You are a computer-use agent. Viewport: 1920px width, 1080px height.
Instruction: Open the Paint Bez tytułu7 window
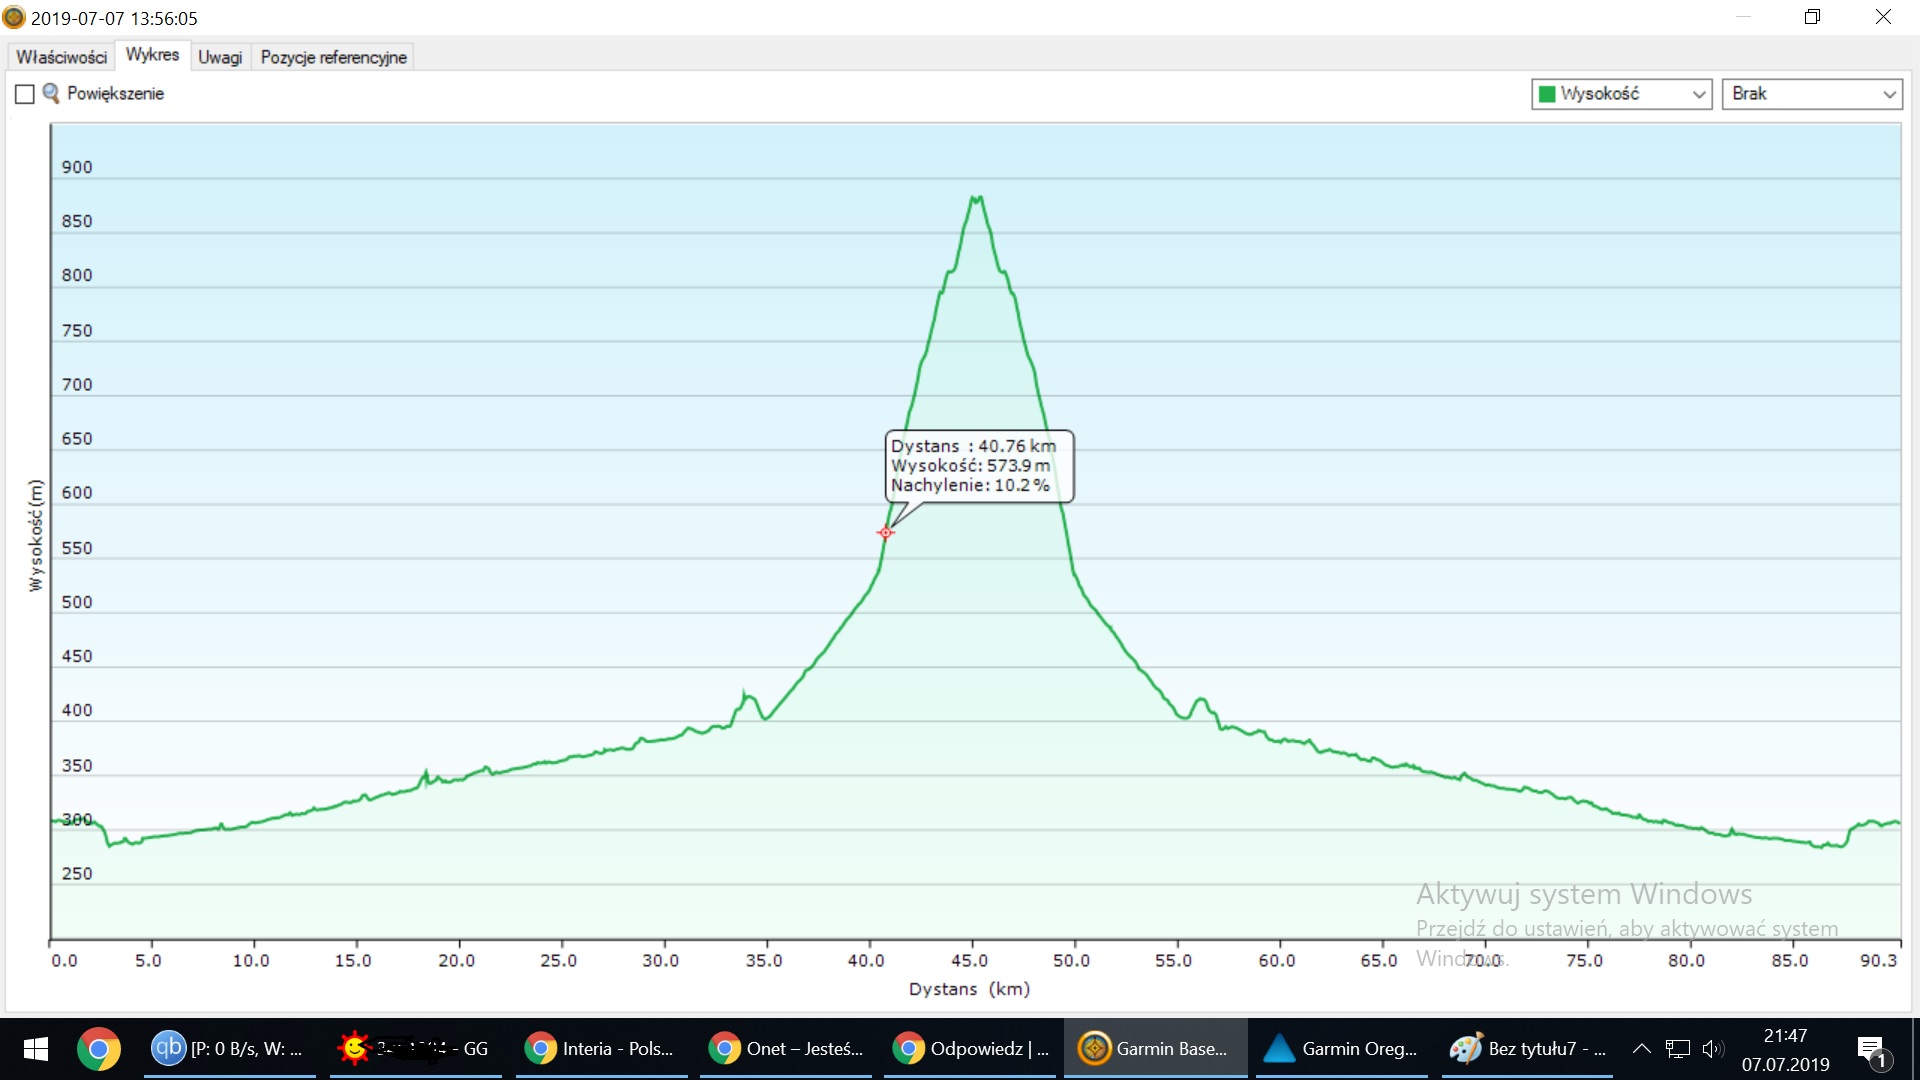1528,1048
